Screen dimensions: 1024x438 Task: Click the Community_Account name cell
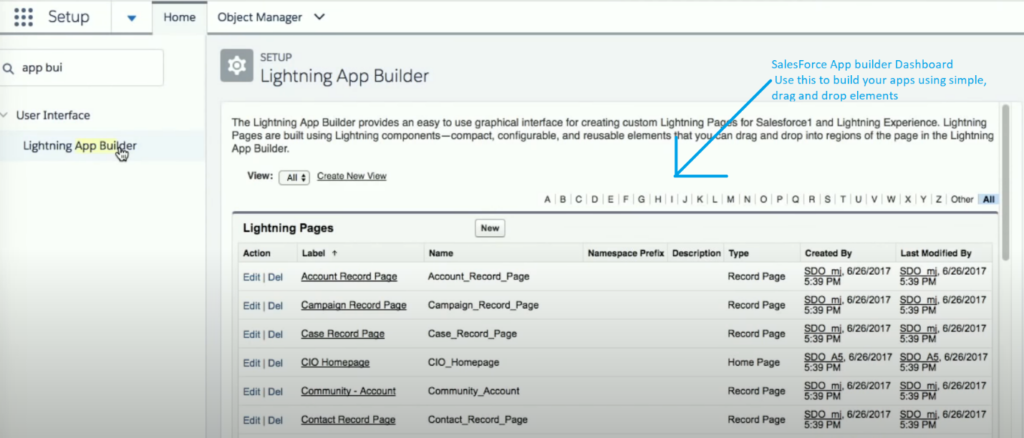pyautogui.click(x=473, y=391)
